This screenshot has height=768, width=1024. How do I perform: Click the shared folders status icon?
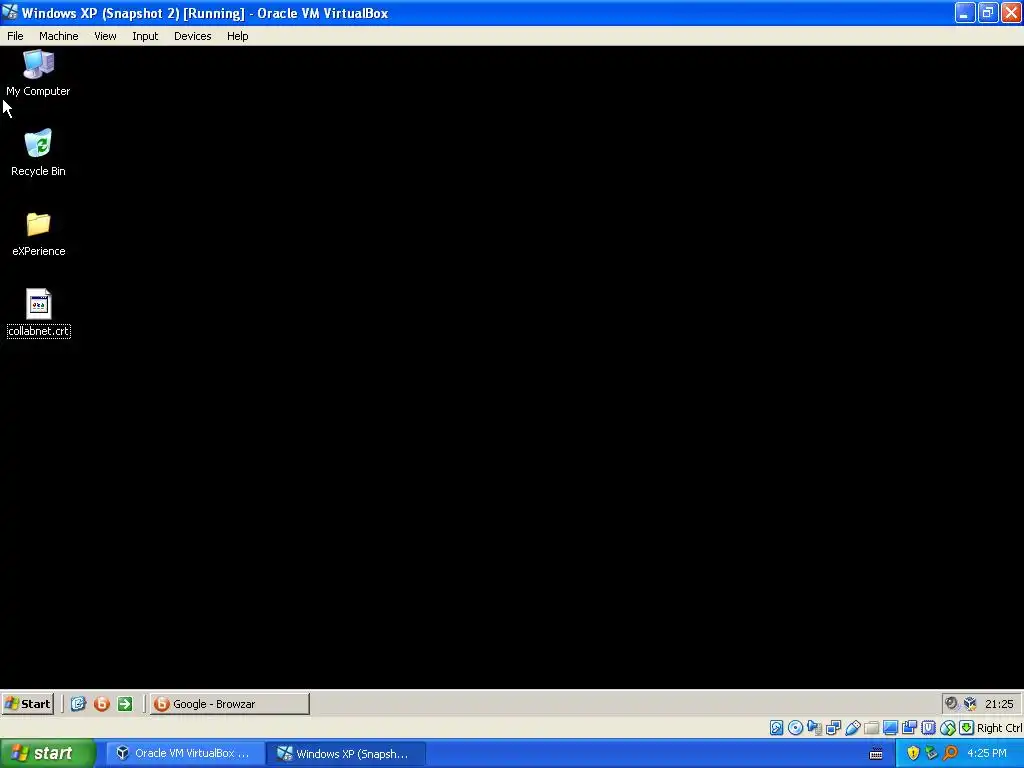coord(872,728)
